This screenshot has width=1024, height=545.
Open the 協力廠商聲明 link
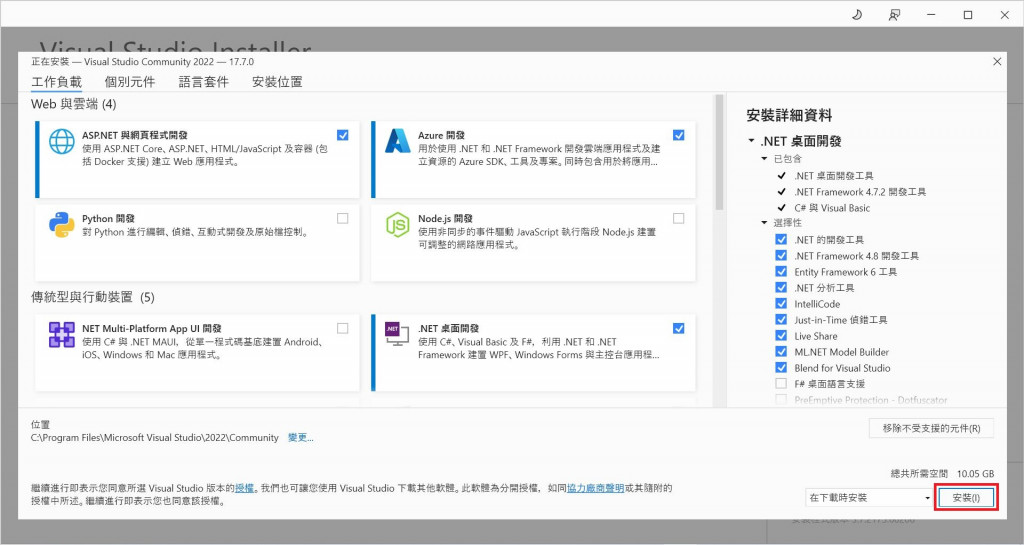point(595,488)
